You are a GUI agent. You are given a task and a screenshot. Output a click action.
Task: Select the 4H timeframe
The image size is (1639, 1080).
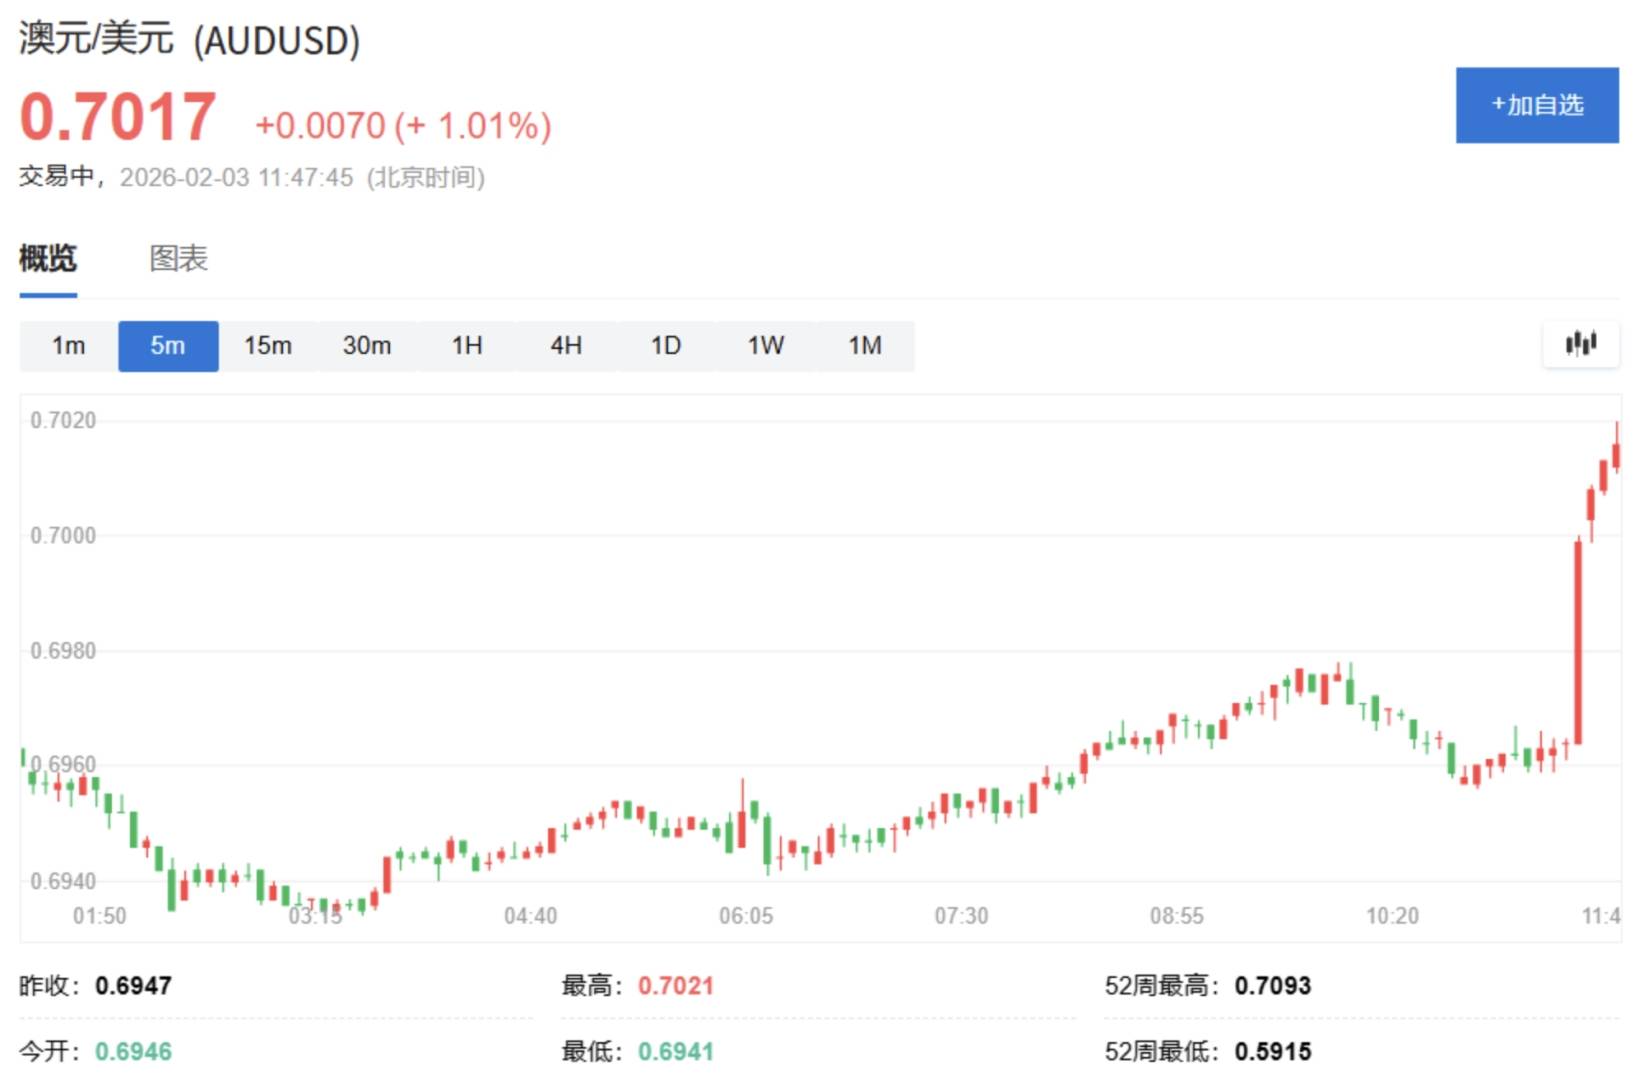pos(566,345)
